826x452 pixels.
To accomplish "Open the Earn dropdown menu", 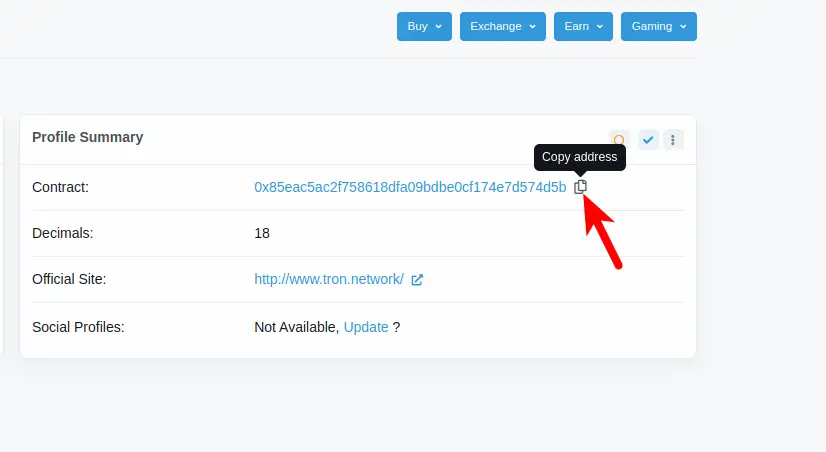I will click(x=583, y=27).
